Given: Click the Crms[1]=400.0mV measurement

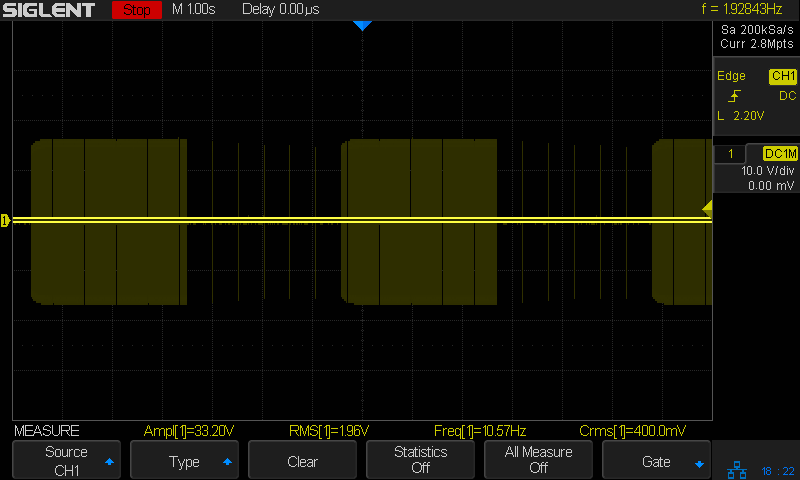Looking at the screenshot, I should pyautogui.click(x=633, y=431).
